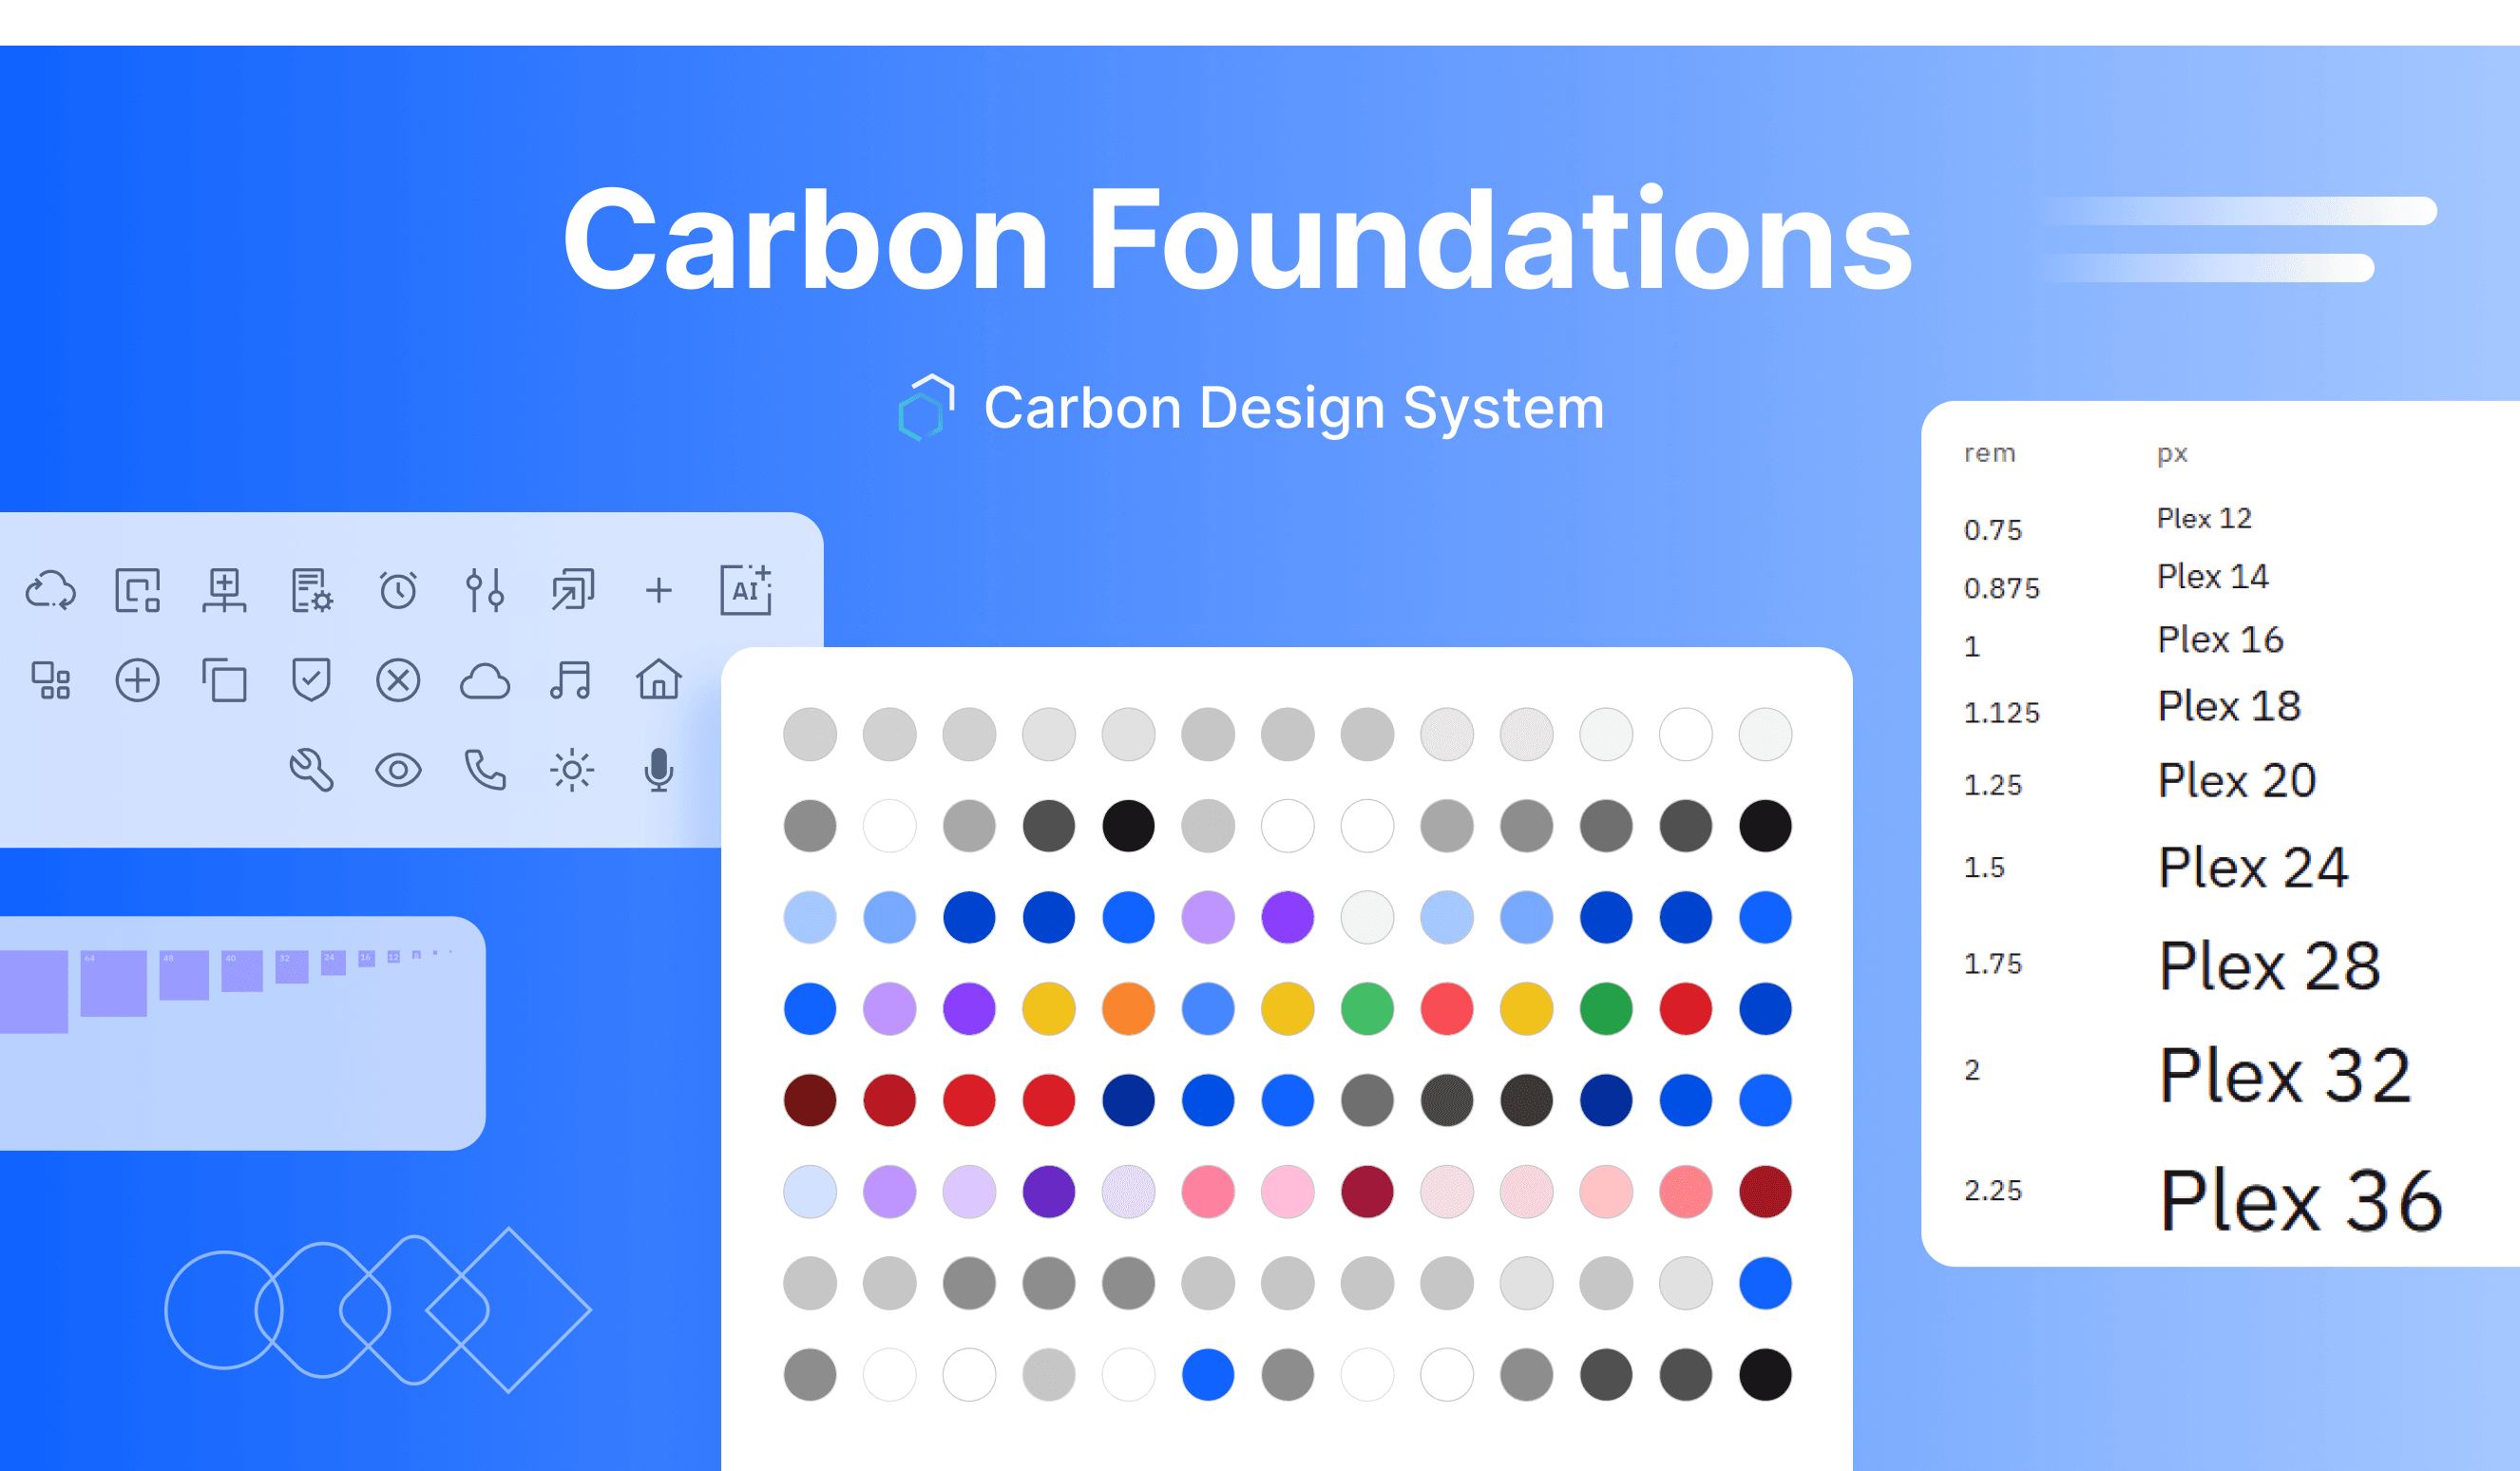Screen dimensions: 2520x1471
Task: Select the 'Plex 32' type sample
Action: (2286, 1076)
